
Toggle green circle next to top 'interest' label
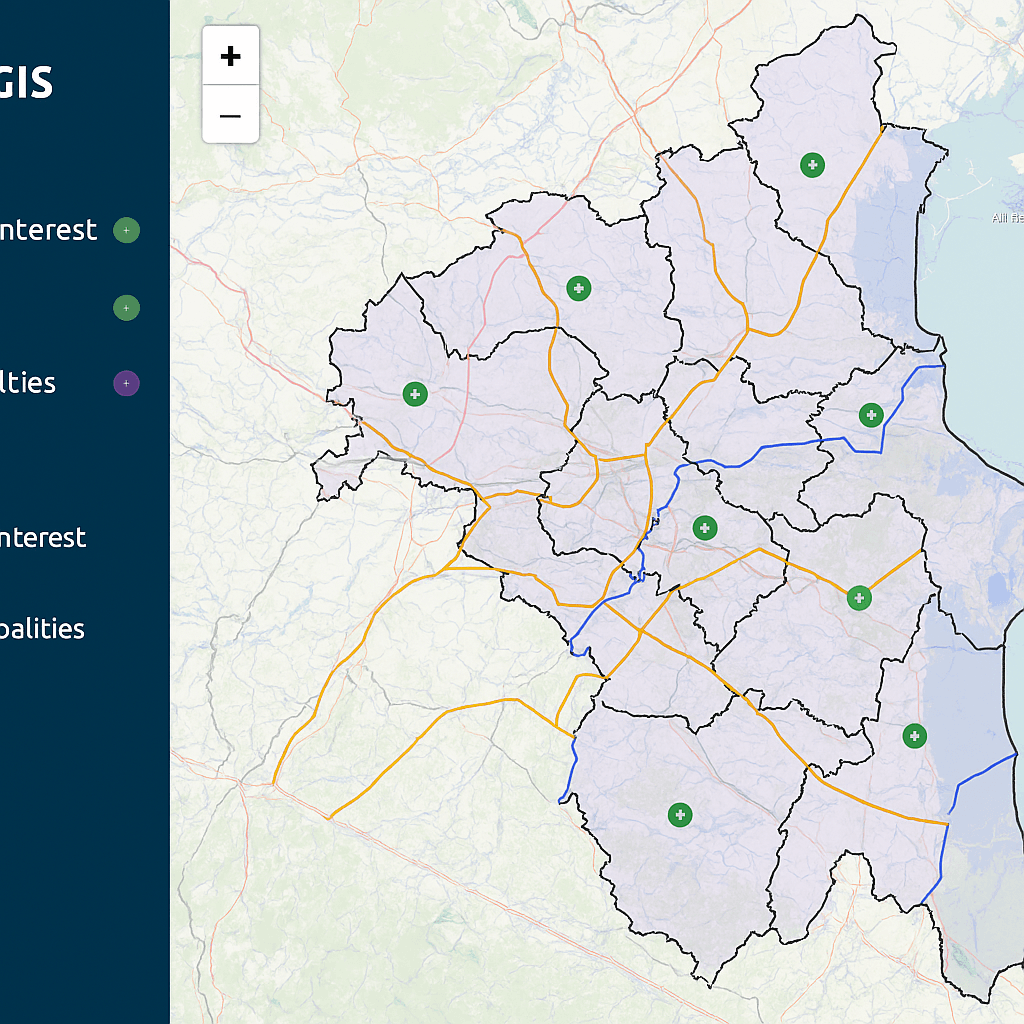[126, 231]
